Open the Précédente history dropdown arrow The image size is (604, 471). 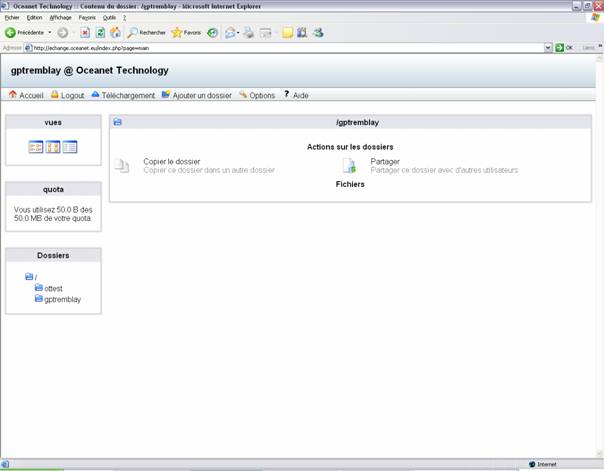coord(50,33)
